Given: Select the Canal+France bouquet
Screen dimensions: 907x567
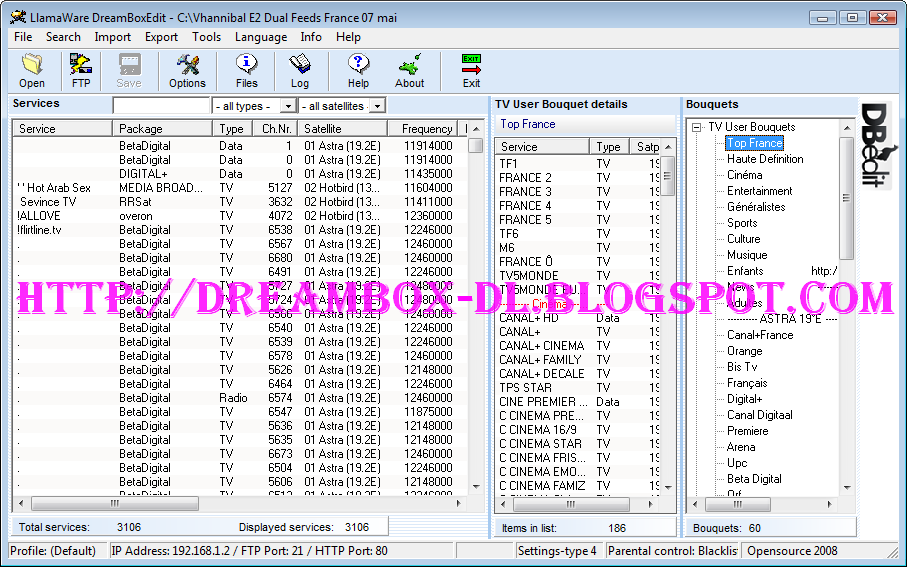Looking at the screenshot, I should pyautogui.click(x=760, y=335).
